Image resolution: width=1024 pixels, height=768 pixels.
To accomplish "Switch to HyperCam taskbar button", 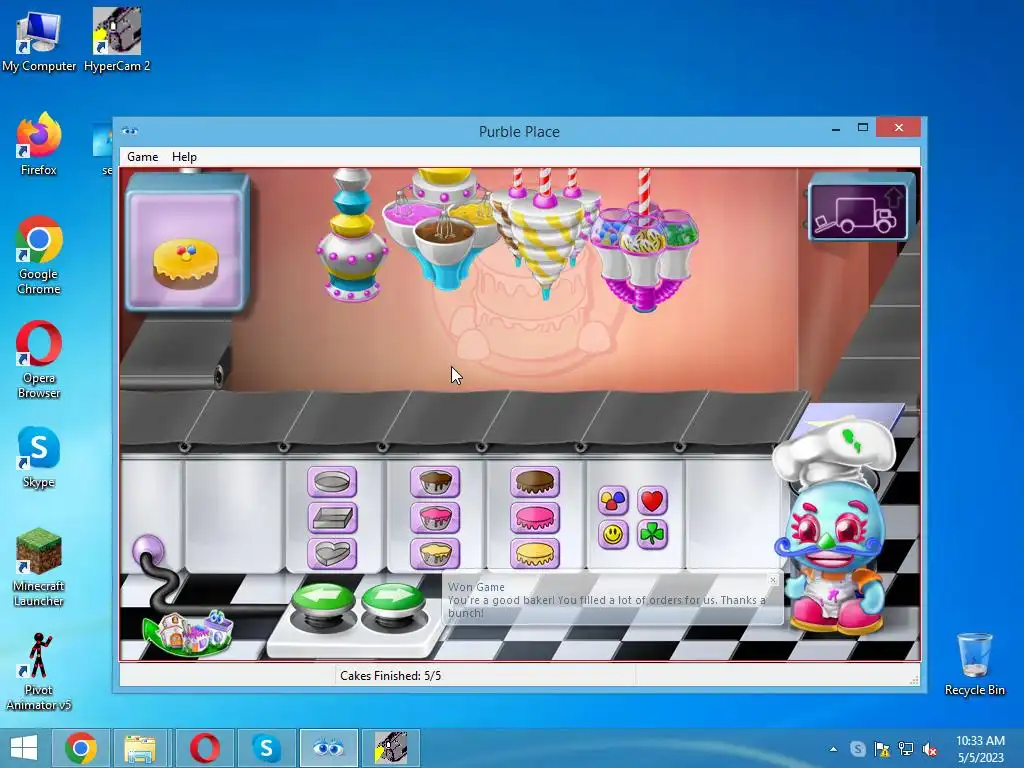I will point(391,748).
